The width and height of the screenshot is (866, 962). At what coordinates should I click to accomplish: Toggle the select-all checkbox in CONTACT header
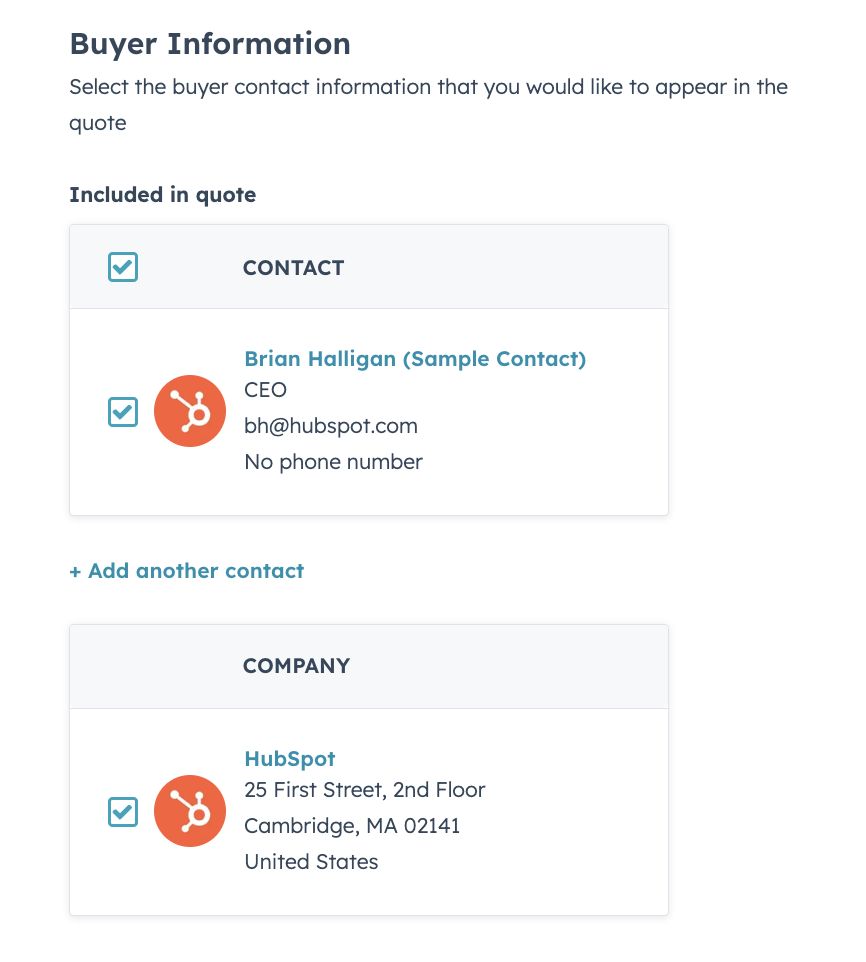[x=123, y=267]
